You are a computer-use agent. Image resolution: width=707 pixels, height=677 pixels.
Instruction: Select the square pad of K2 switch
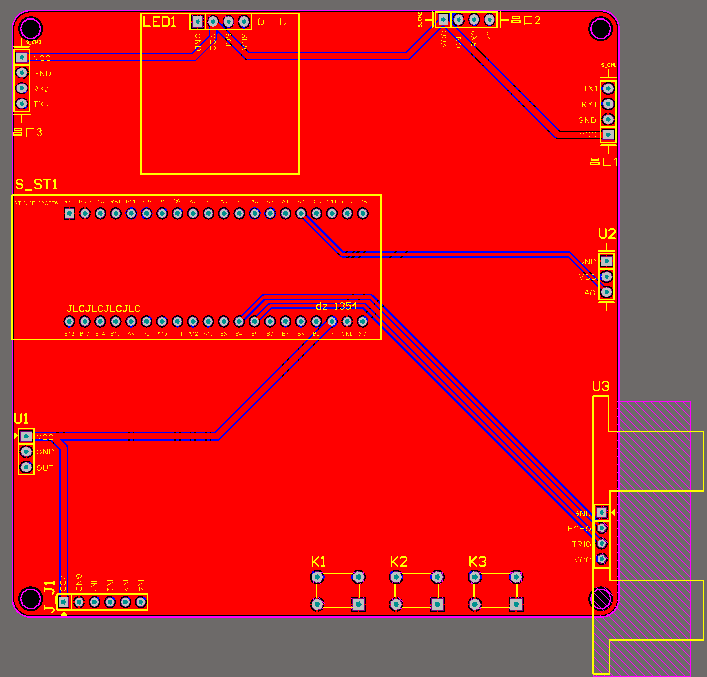pos(437,604)
